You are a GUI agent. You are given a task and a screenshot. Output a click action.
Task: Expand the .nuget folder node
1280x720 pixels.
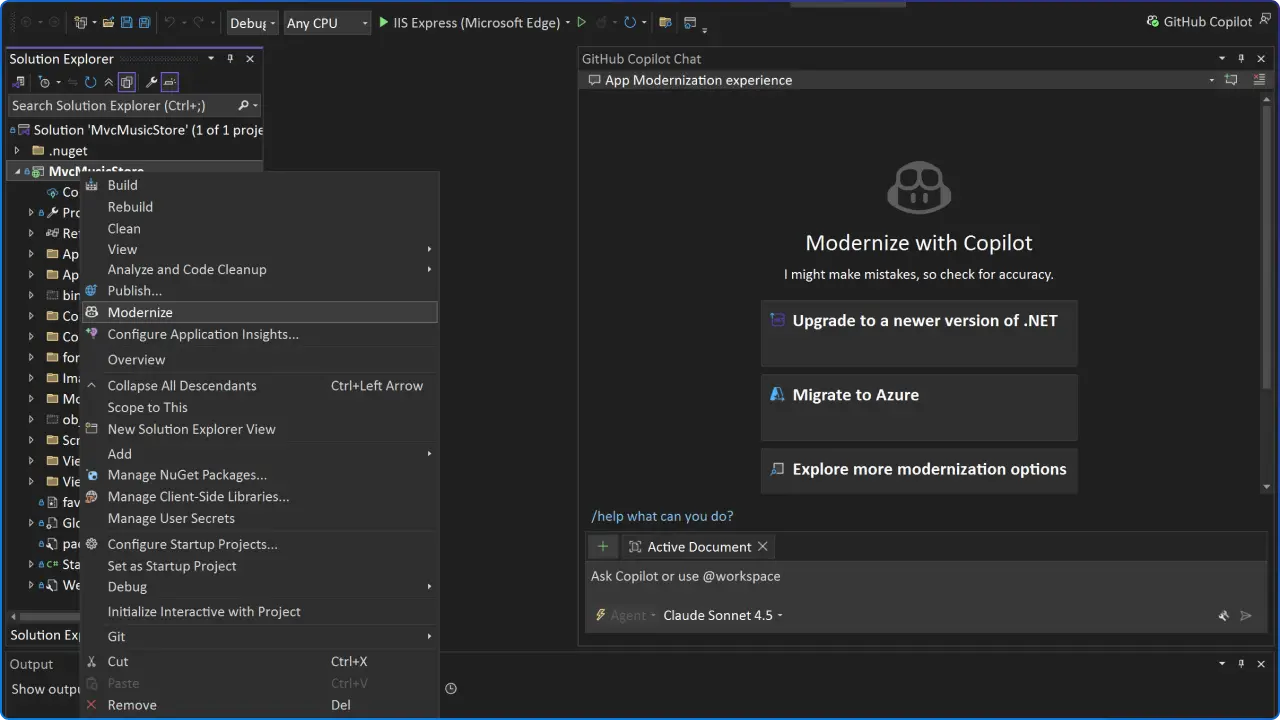click(16, 150)
